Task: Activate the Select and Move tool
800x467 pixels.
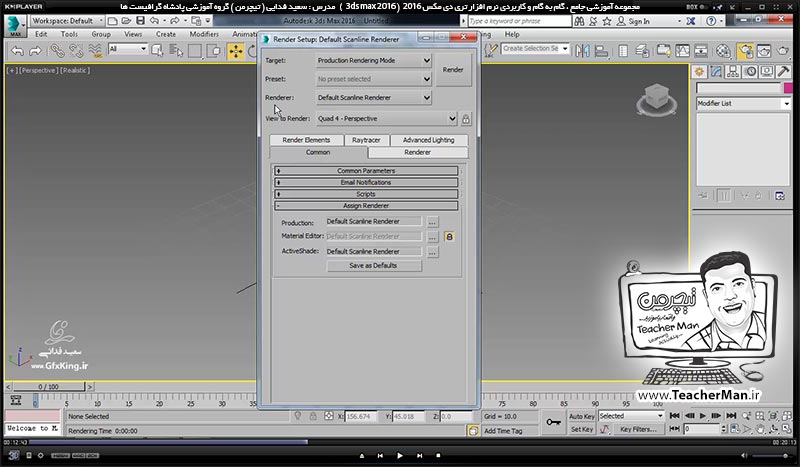Action: point(236,51)
